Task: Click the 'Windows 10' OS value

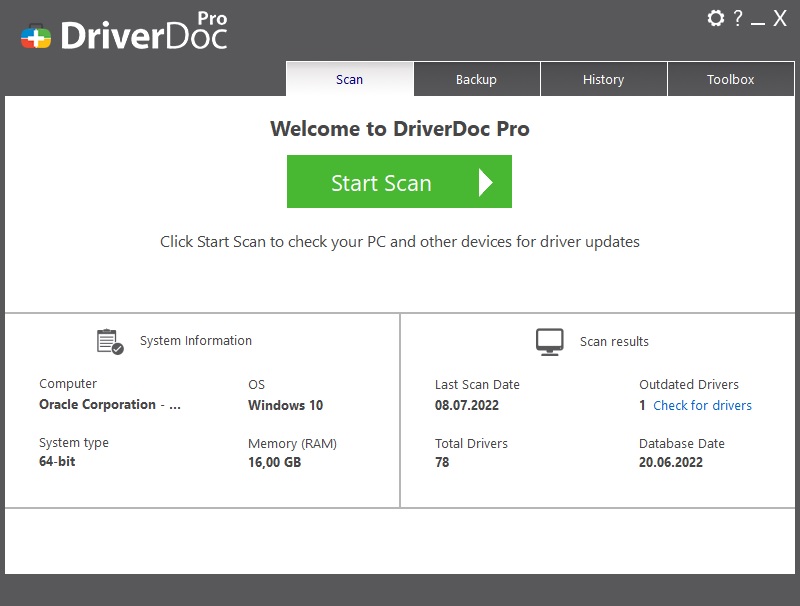Action: (285, 406)
